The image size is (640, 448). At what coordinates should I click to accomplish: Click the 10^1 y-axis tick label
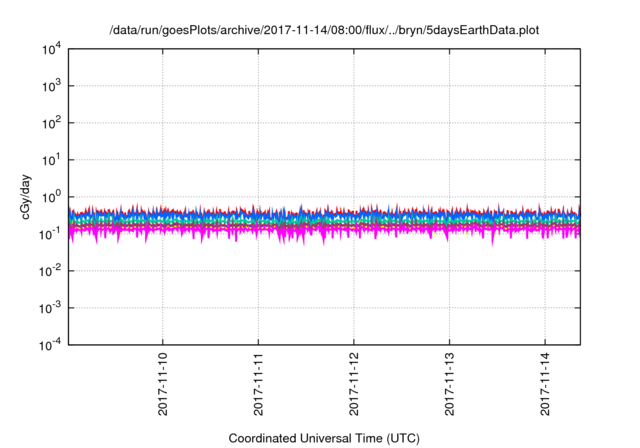(52, 160)
